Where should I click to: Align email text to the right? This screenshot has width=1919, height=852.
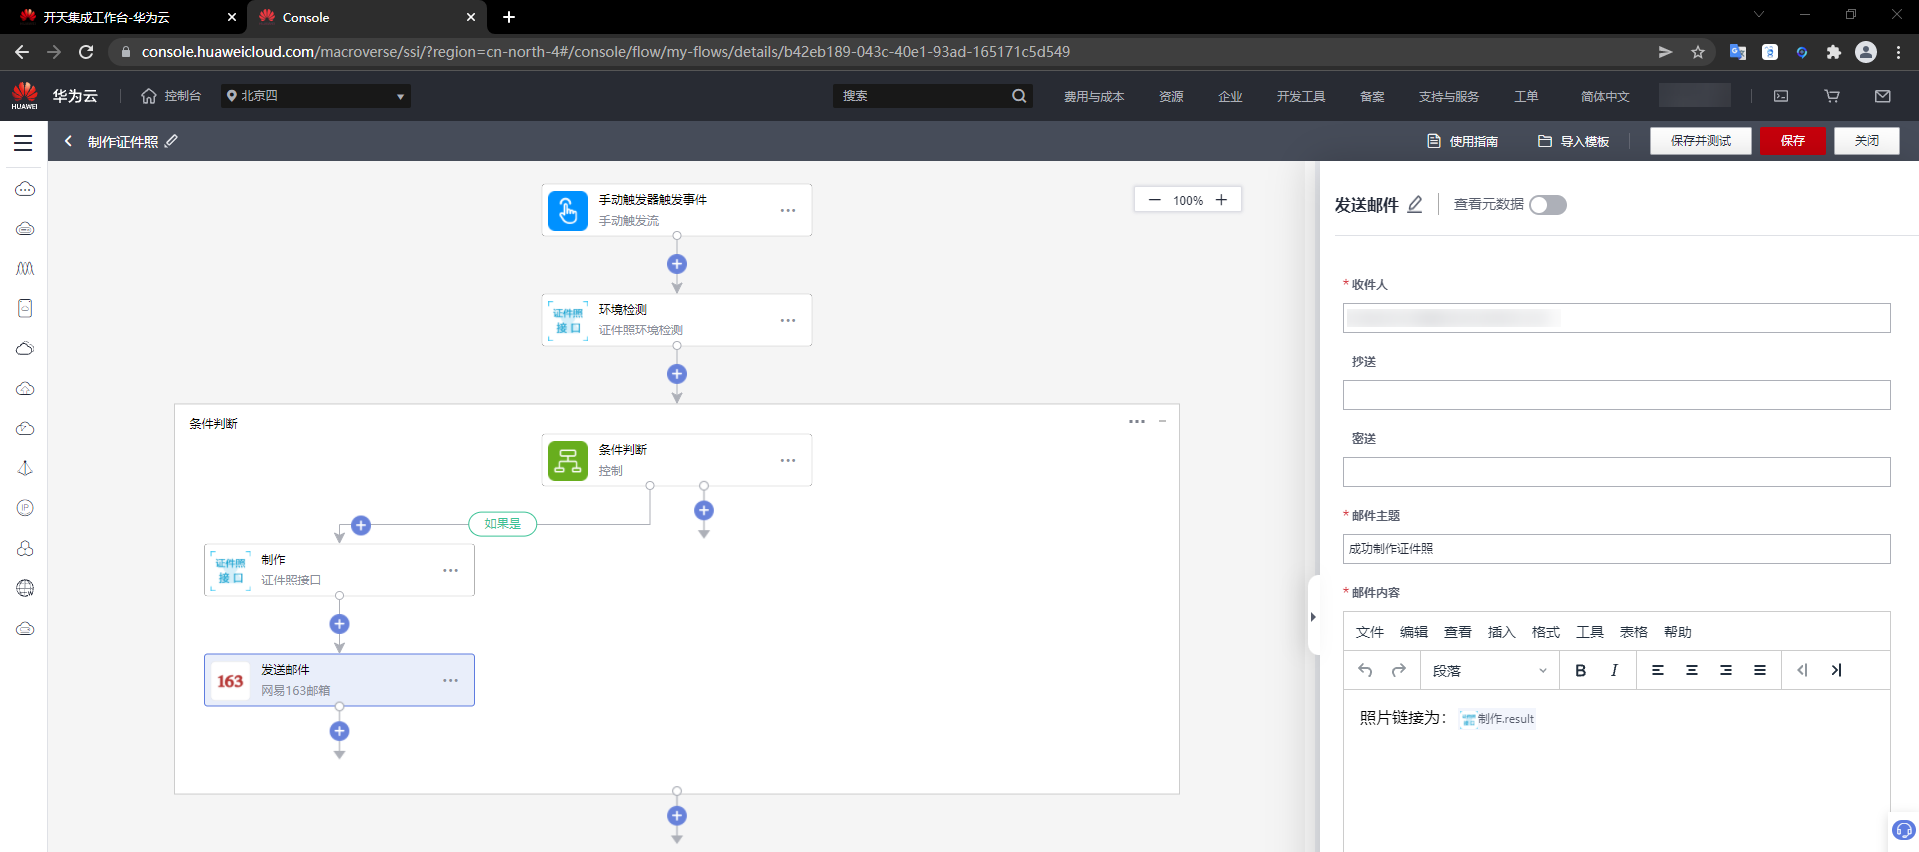(x=1726, y=670)
